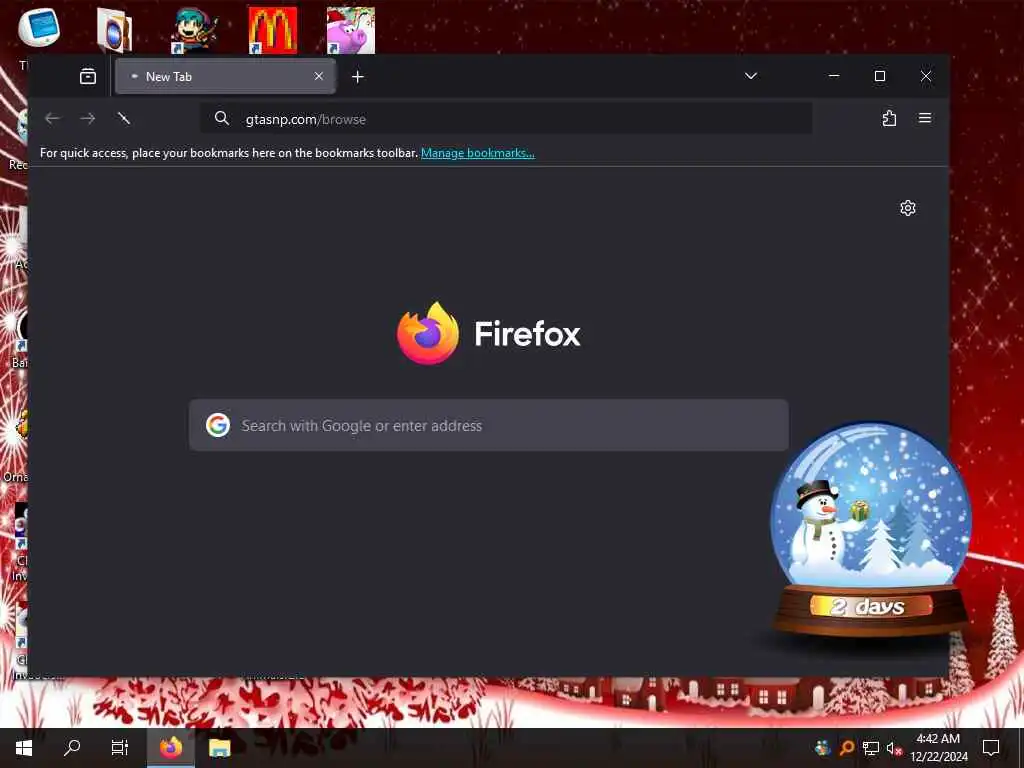Open the notification center icon
Screen dimensions: 1024x768
pos(991,748)
